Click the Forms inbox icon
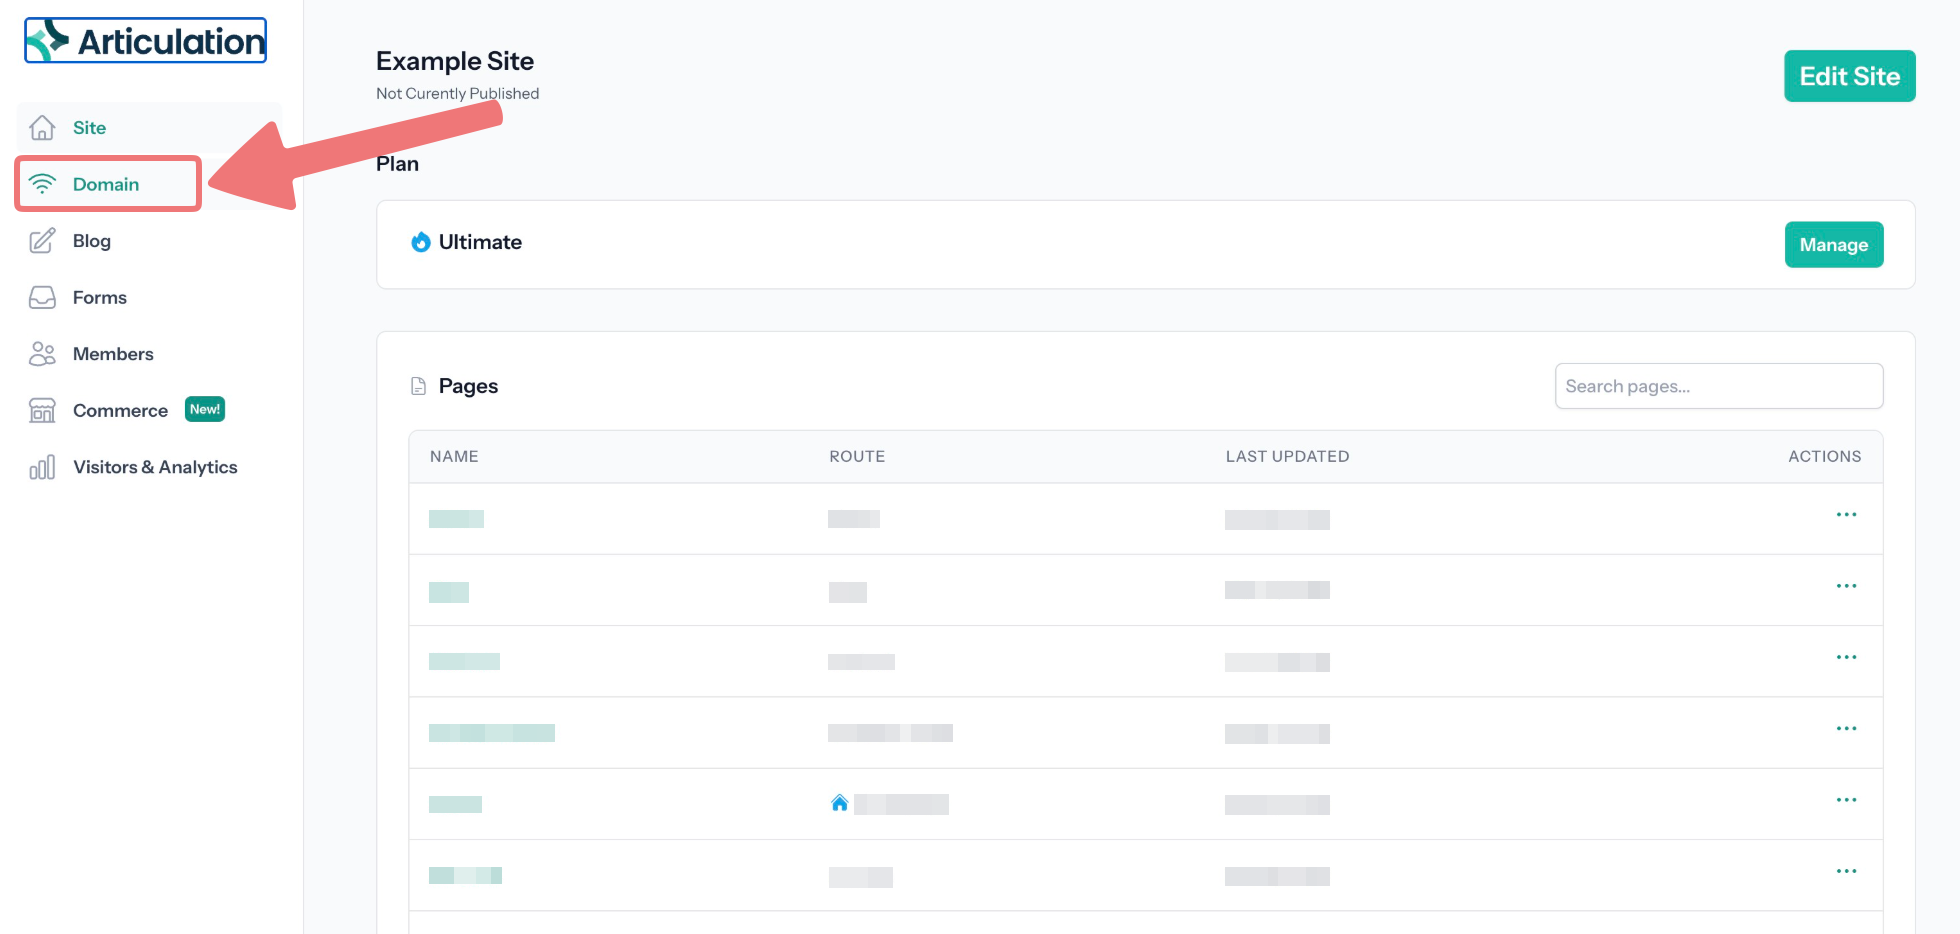Viewport: 1960px width, 934px height. pyautogui.click(x=42, y=297)
